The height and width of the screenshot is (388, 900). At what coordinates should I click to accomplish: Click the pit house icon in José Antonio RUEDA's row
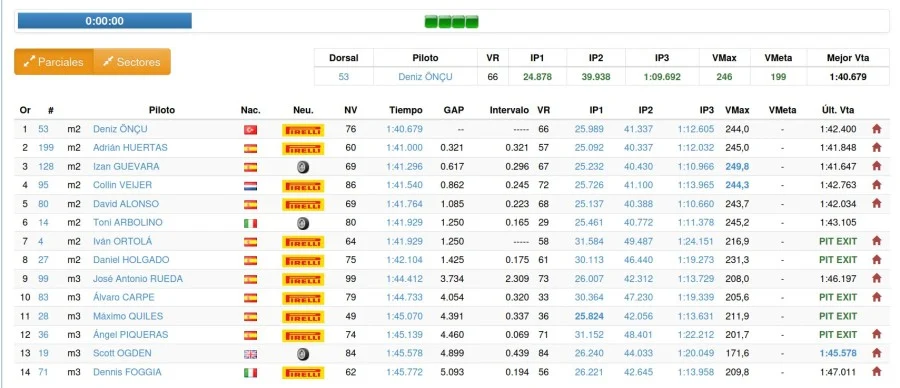tap(876, 278)
